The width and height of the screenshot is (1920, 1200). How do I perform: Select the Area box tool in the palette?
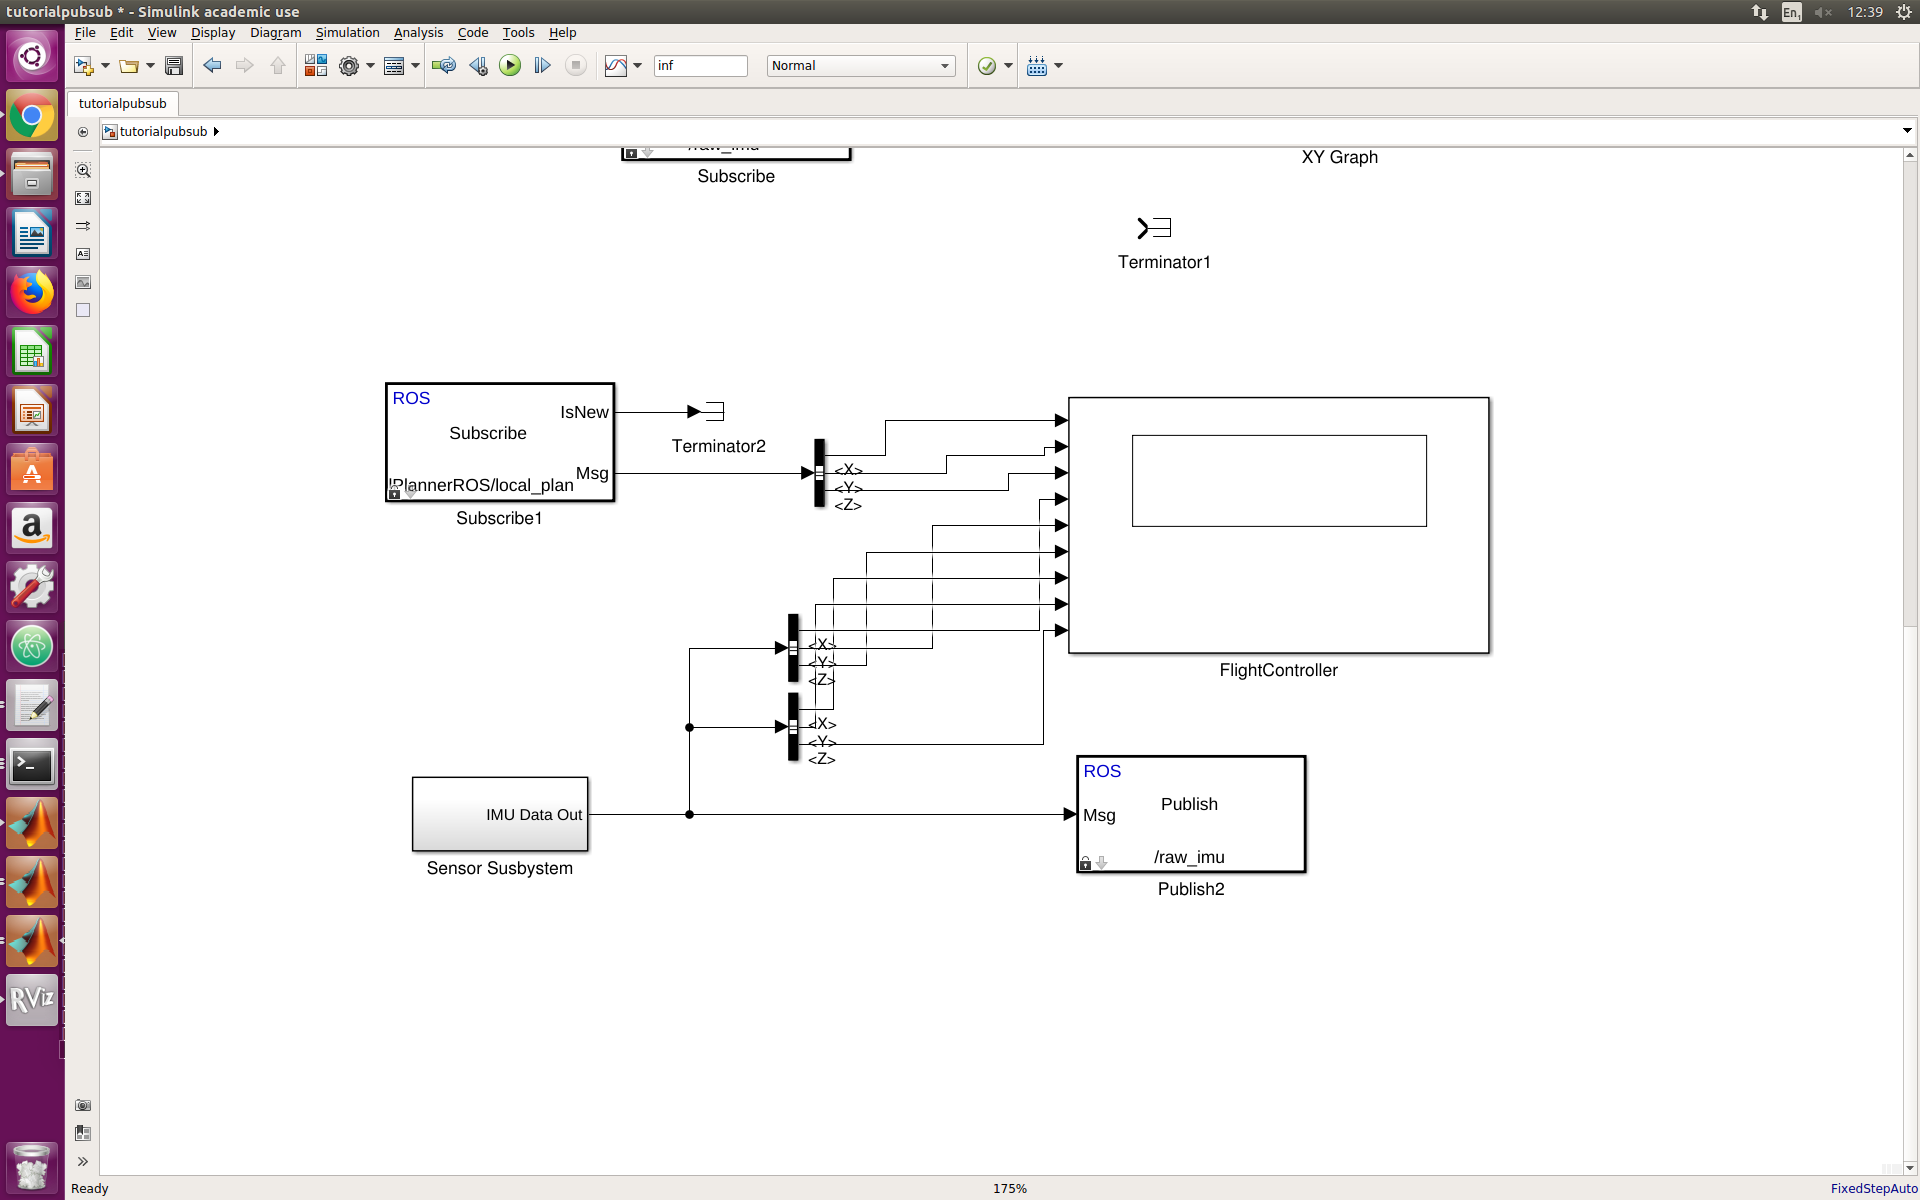tap(83, 310)
